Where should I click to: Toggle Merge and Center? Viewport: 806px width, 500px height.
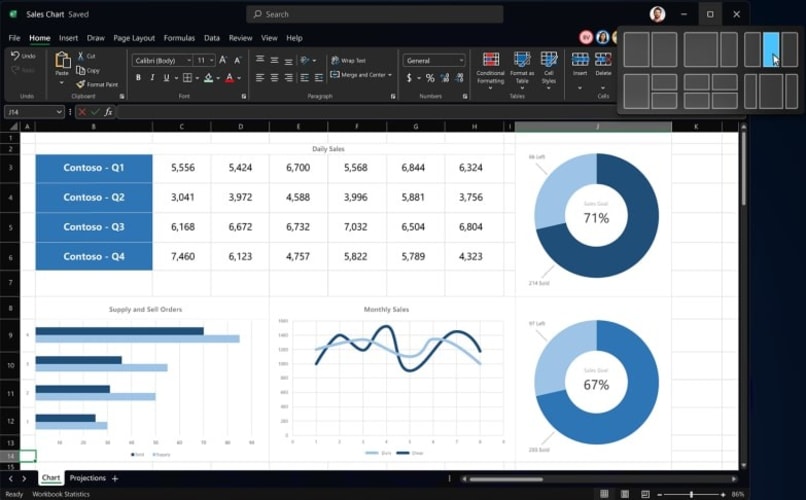(x=359, y=75)
